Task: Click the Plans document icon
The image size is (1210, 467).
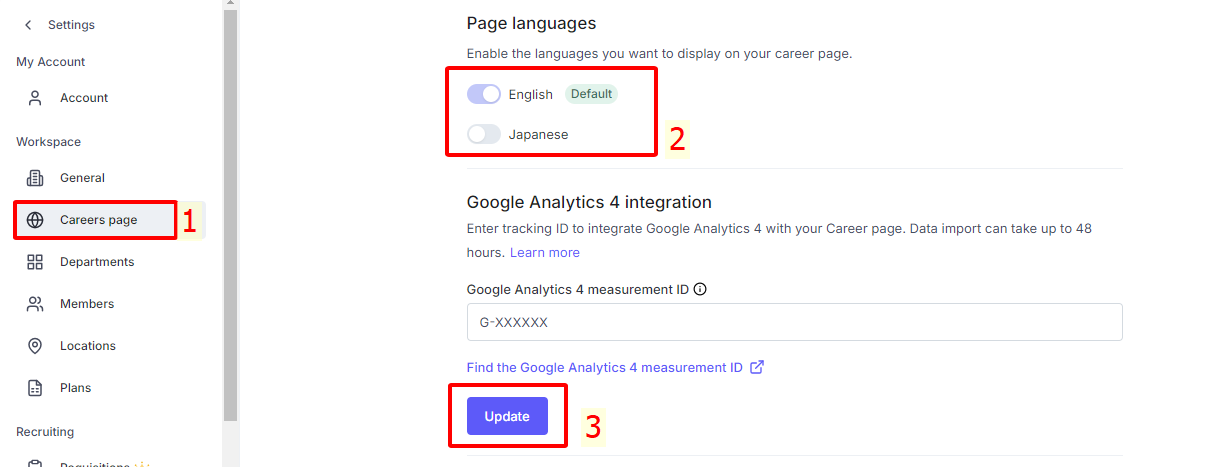Action: (x=35, y=388)
